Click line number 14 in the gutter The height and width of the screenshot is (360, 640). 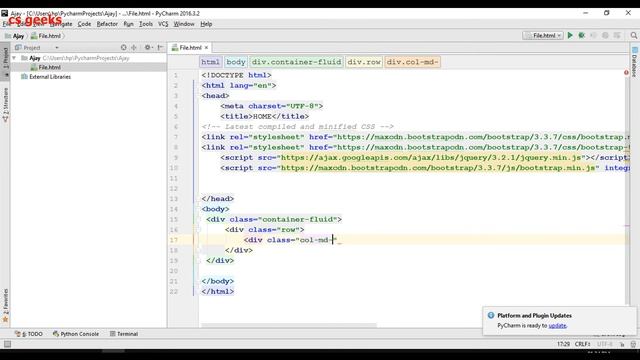(174, 209)
